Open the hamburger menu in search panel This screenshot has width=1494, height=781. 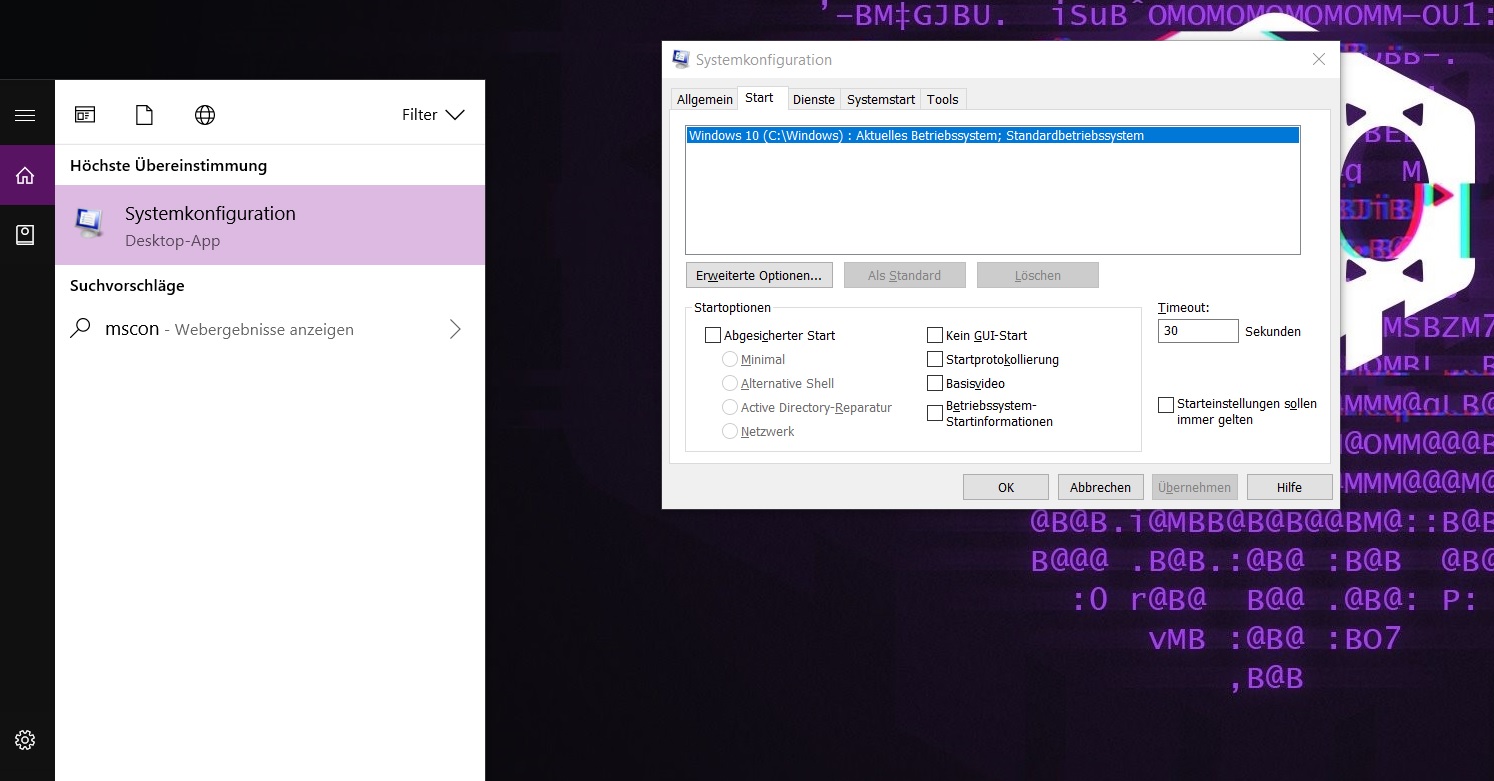(25, 115)
